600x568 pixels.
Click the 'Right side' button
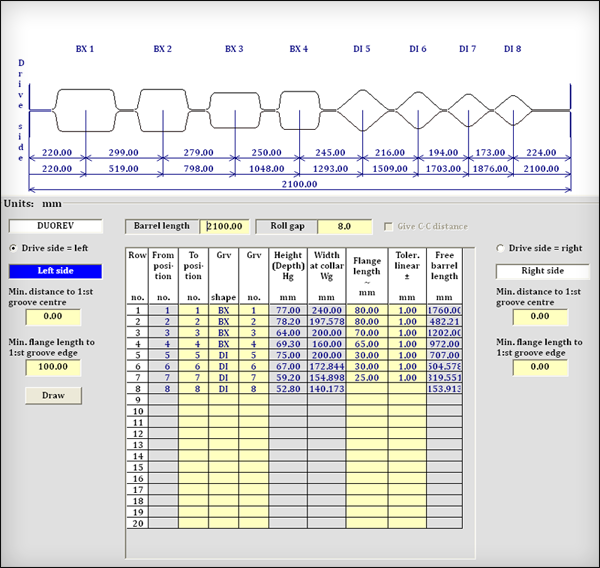pos(543,271)
